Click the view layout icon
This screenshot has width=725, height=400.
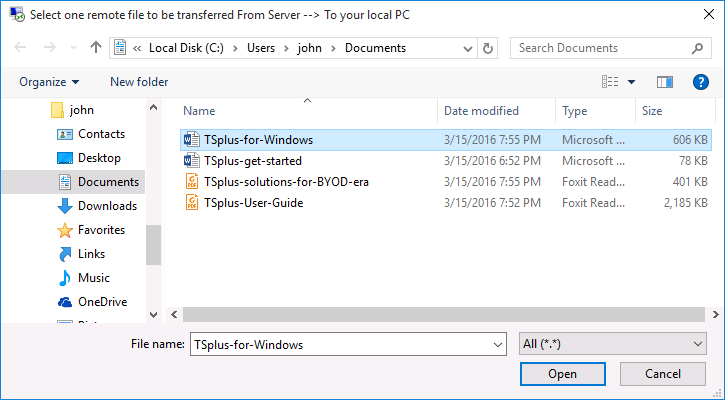click(610, 82)
